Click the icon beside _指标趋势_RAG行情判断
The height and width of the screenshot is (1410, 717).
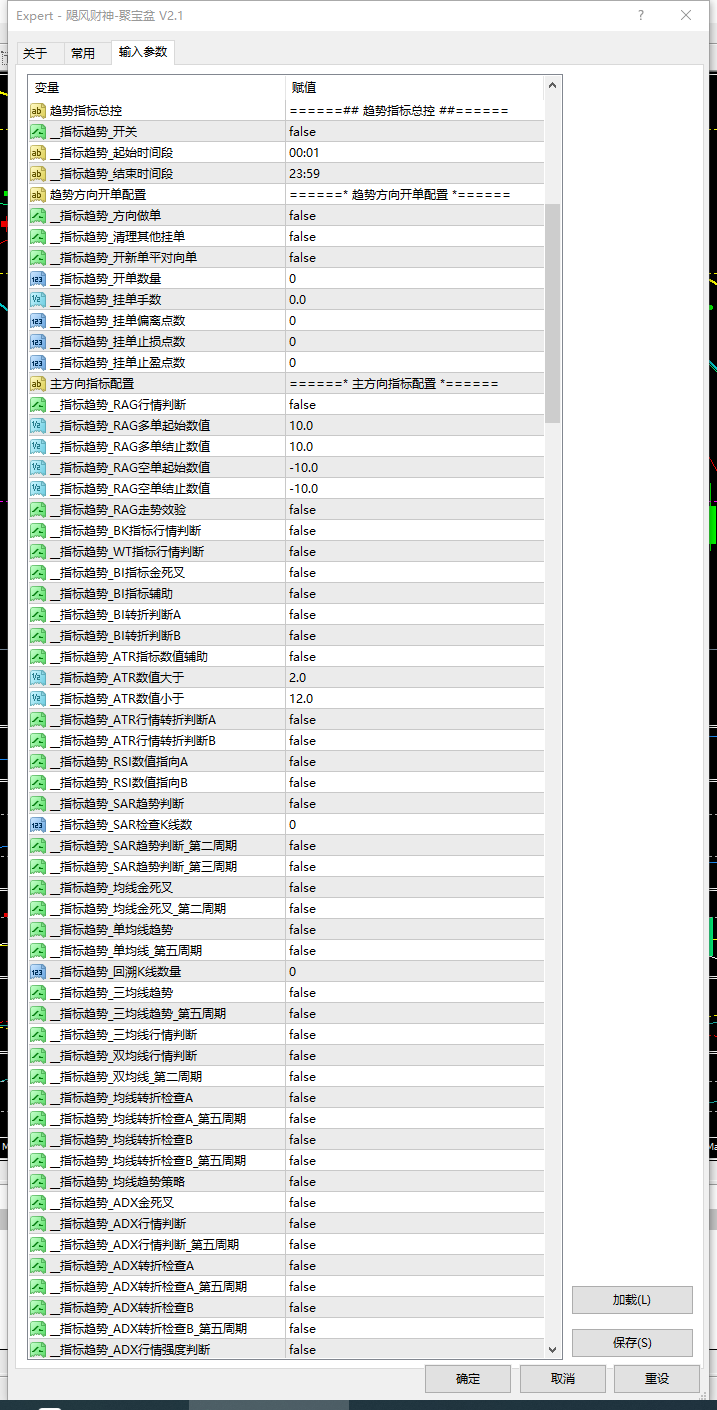point(37,405)
